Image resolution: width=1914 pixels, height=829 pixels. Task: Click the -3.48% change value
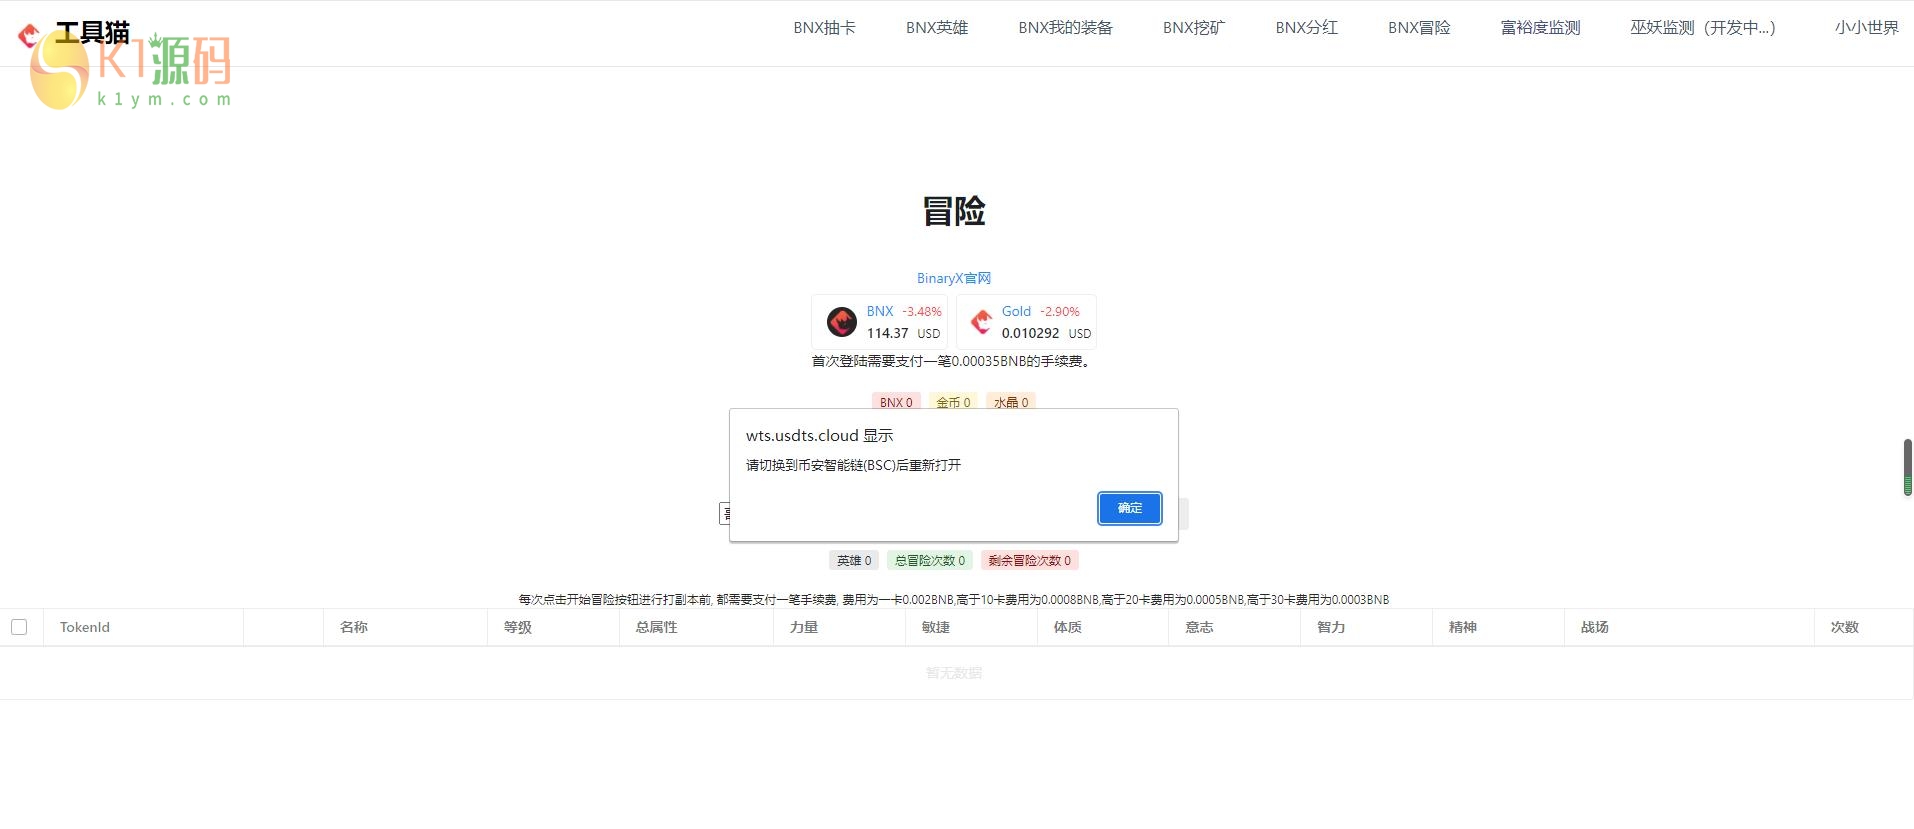click(x=922, y=311)
